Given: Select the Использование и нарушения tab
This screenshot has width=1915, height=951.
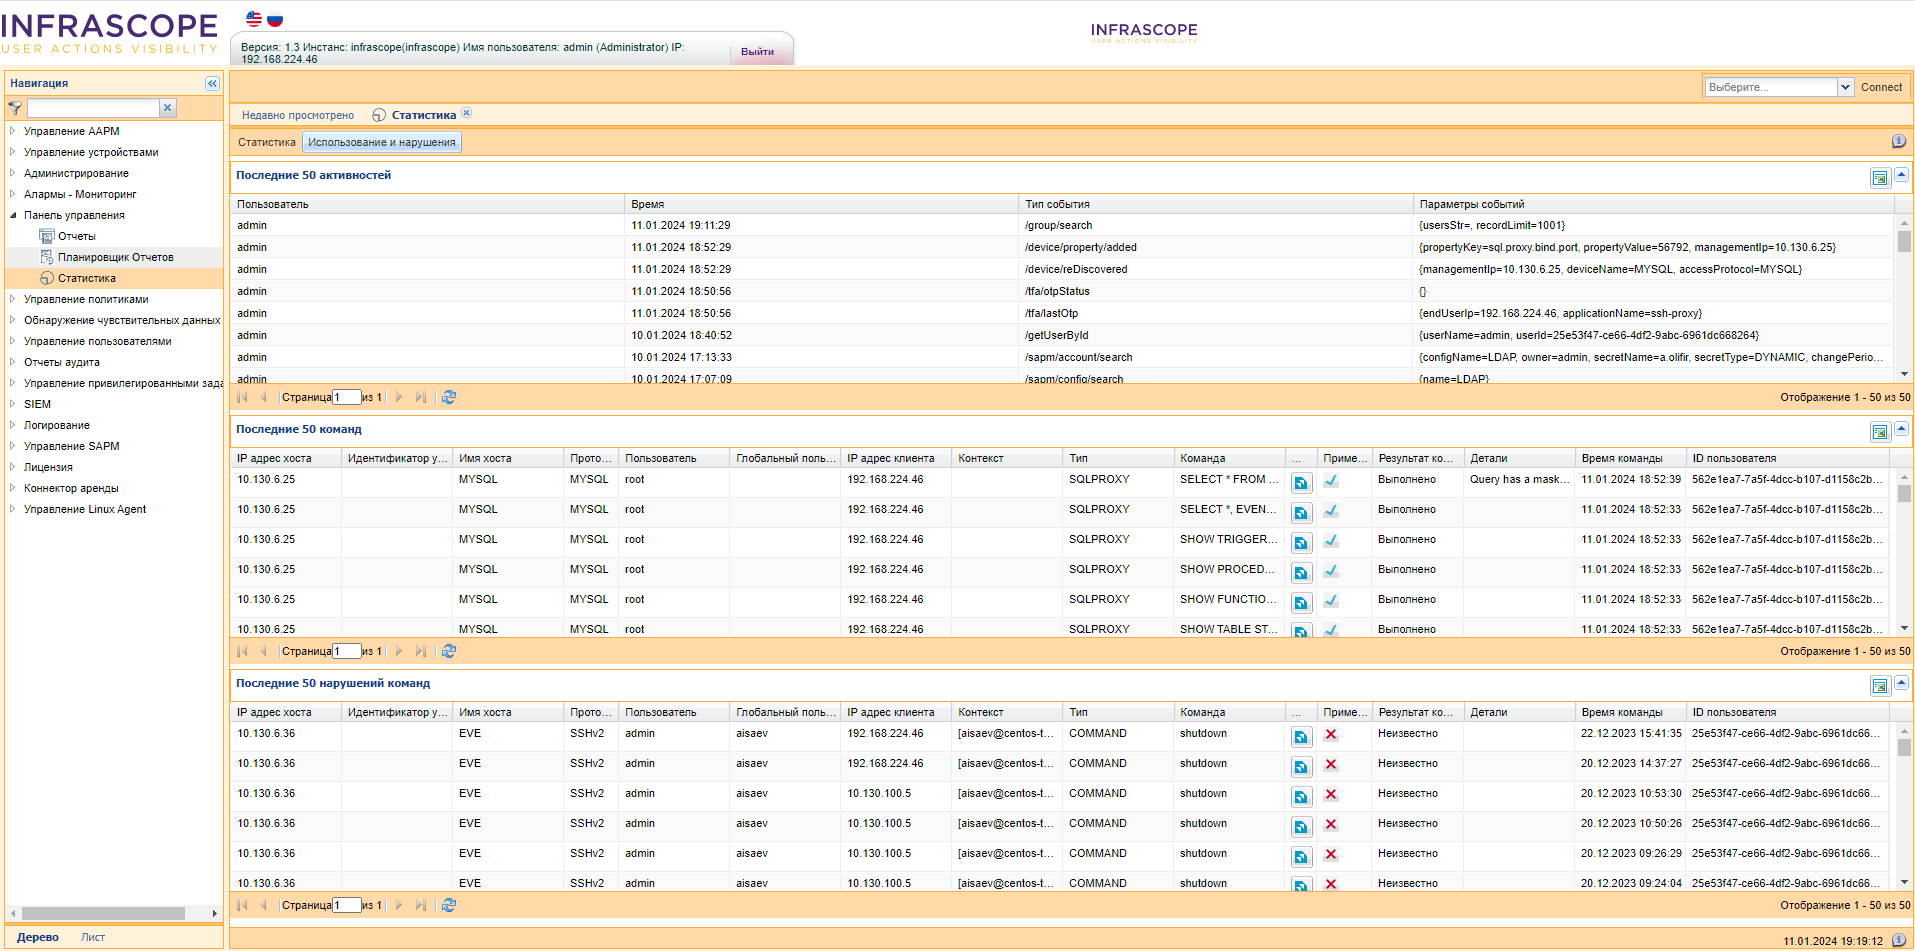Looking at the screenshot, I should click(381, 143).
